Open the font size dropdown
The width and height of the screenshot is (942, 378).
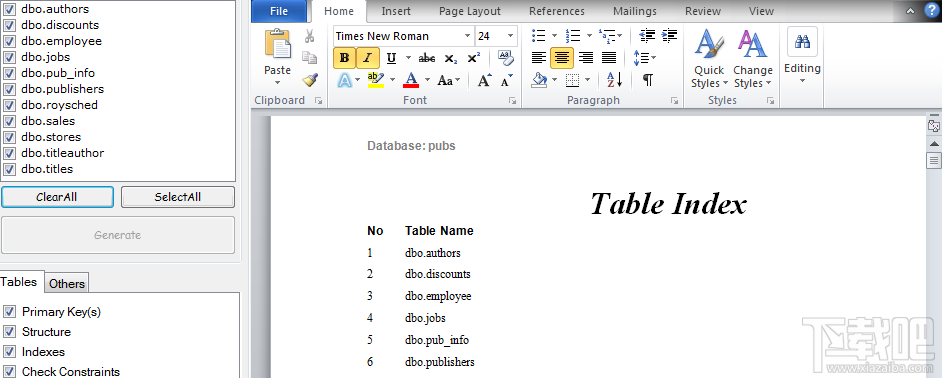(x=511, y=36)
